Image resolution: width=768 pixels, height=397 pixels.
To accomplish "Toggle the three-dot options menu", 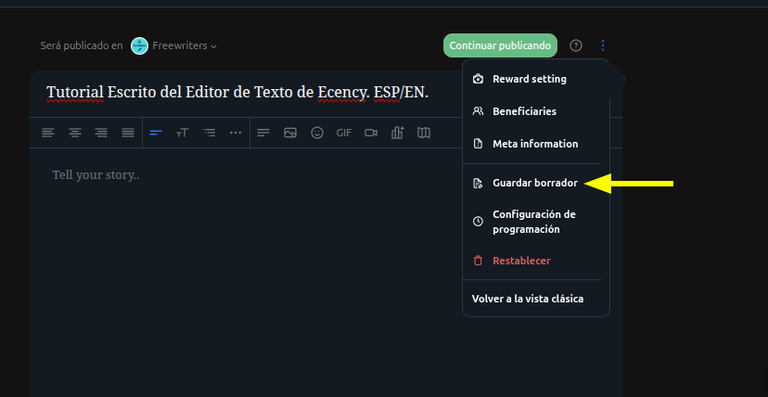I will [x=602, y=46].
